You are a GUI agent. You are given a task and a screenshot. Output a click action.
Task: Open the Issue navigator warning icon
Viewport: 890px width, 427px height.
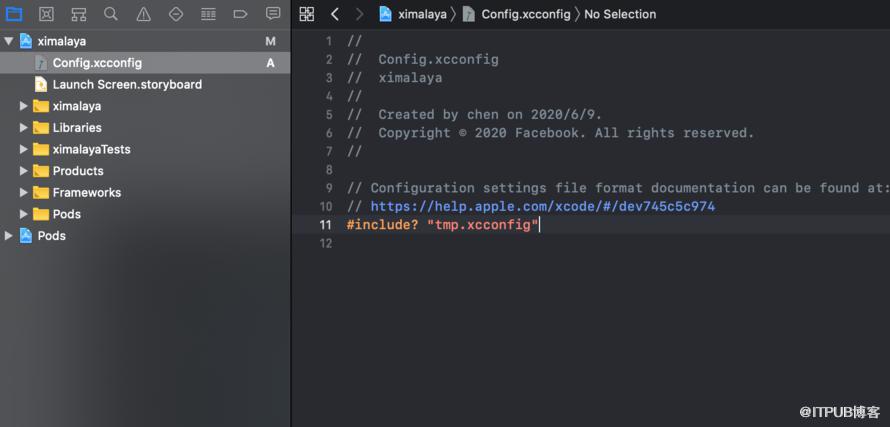click(144, 14)
